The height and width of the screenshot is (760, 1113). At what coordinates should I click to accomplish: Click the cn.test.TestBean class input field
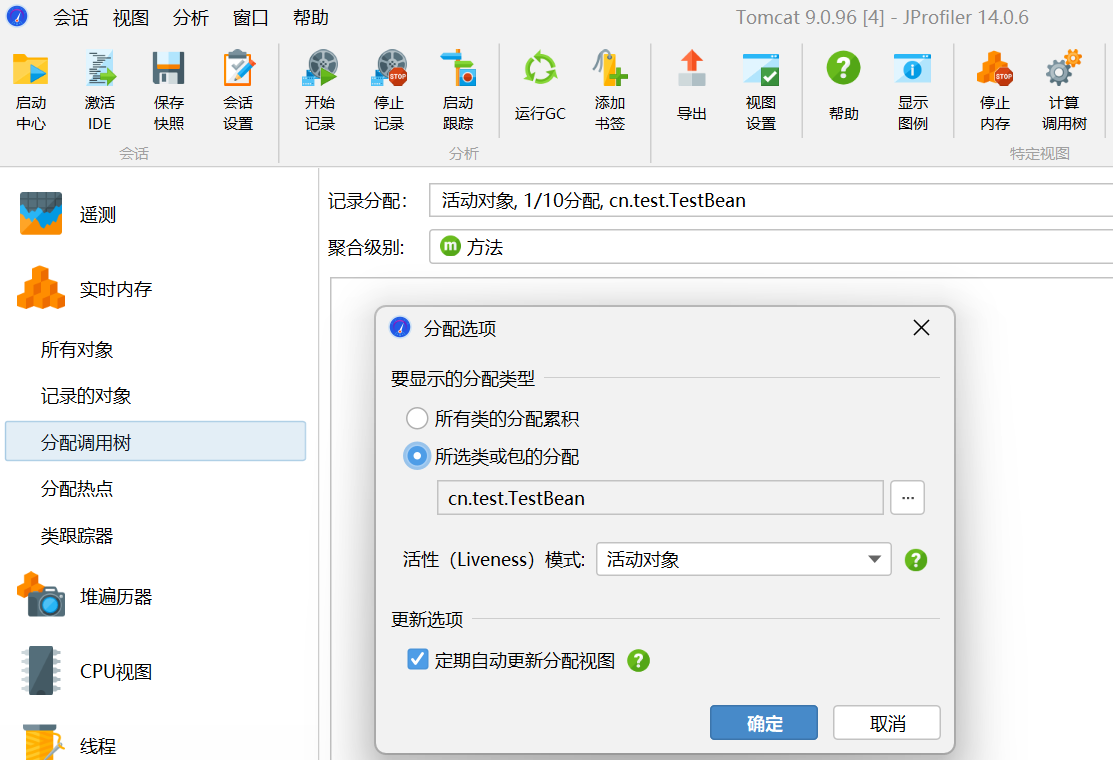660,497
